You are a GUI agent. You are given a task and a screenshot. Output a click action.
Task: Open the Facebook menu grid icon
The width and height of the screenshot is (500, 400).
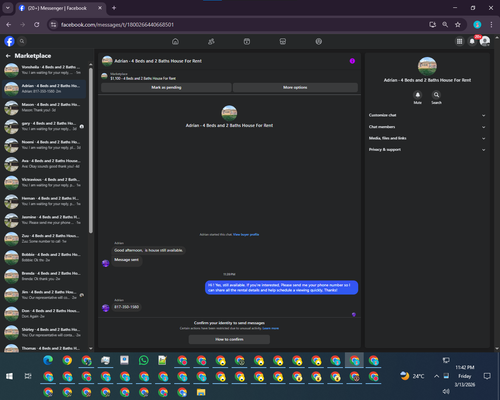pos(459,41)
